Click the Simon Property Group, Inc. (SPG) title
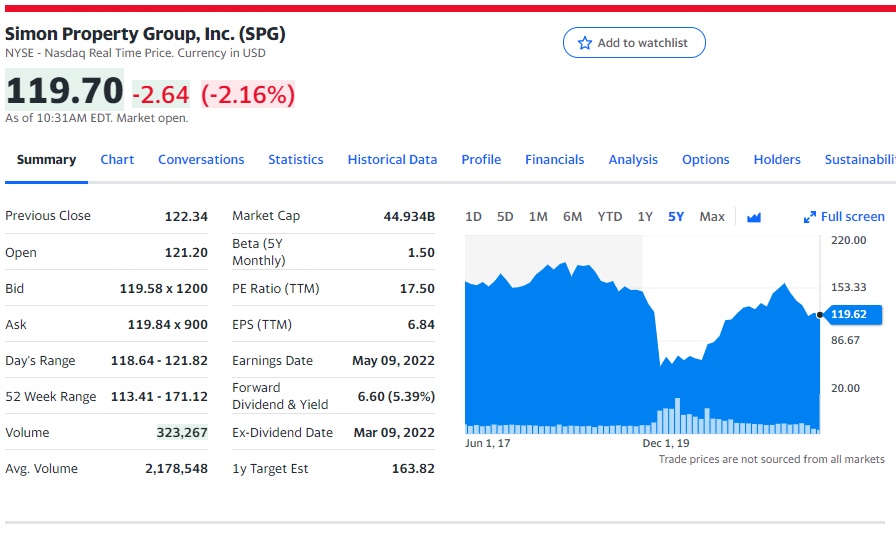This screenshot has height=534, width=896. coord(145,34)
